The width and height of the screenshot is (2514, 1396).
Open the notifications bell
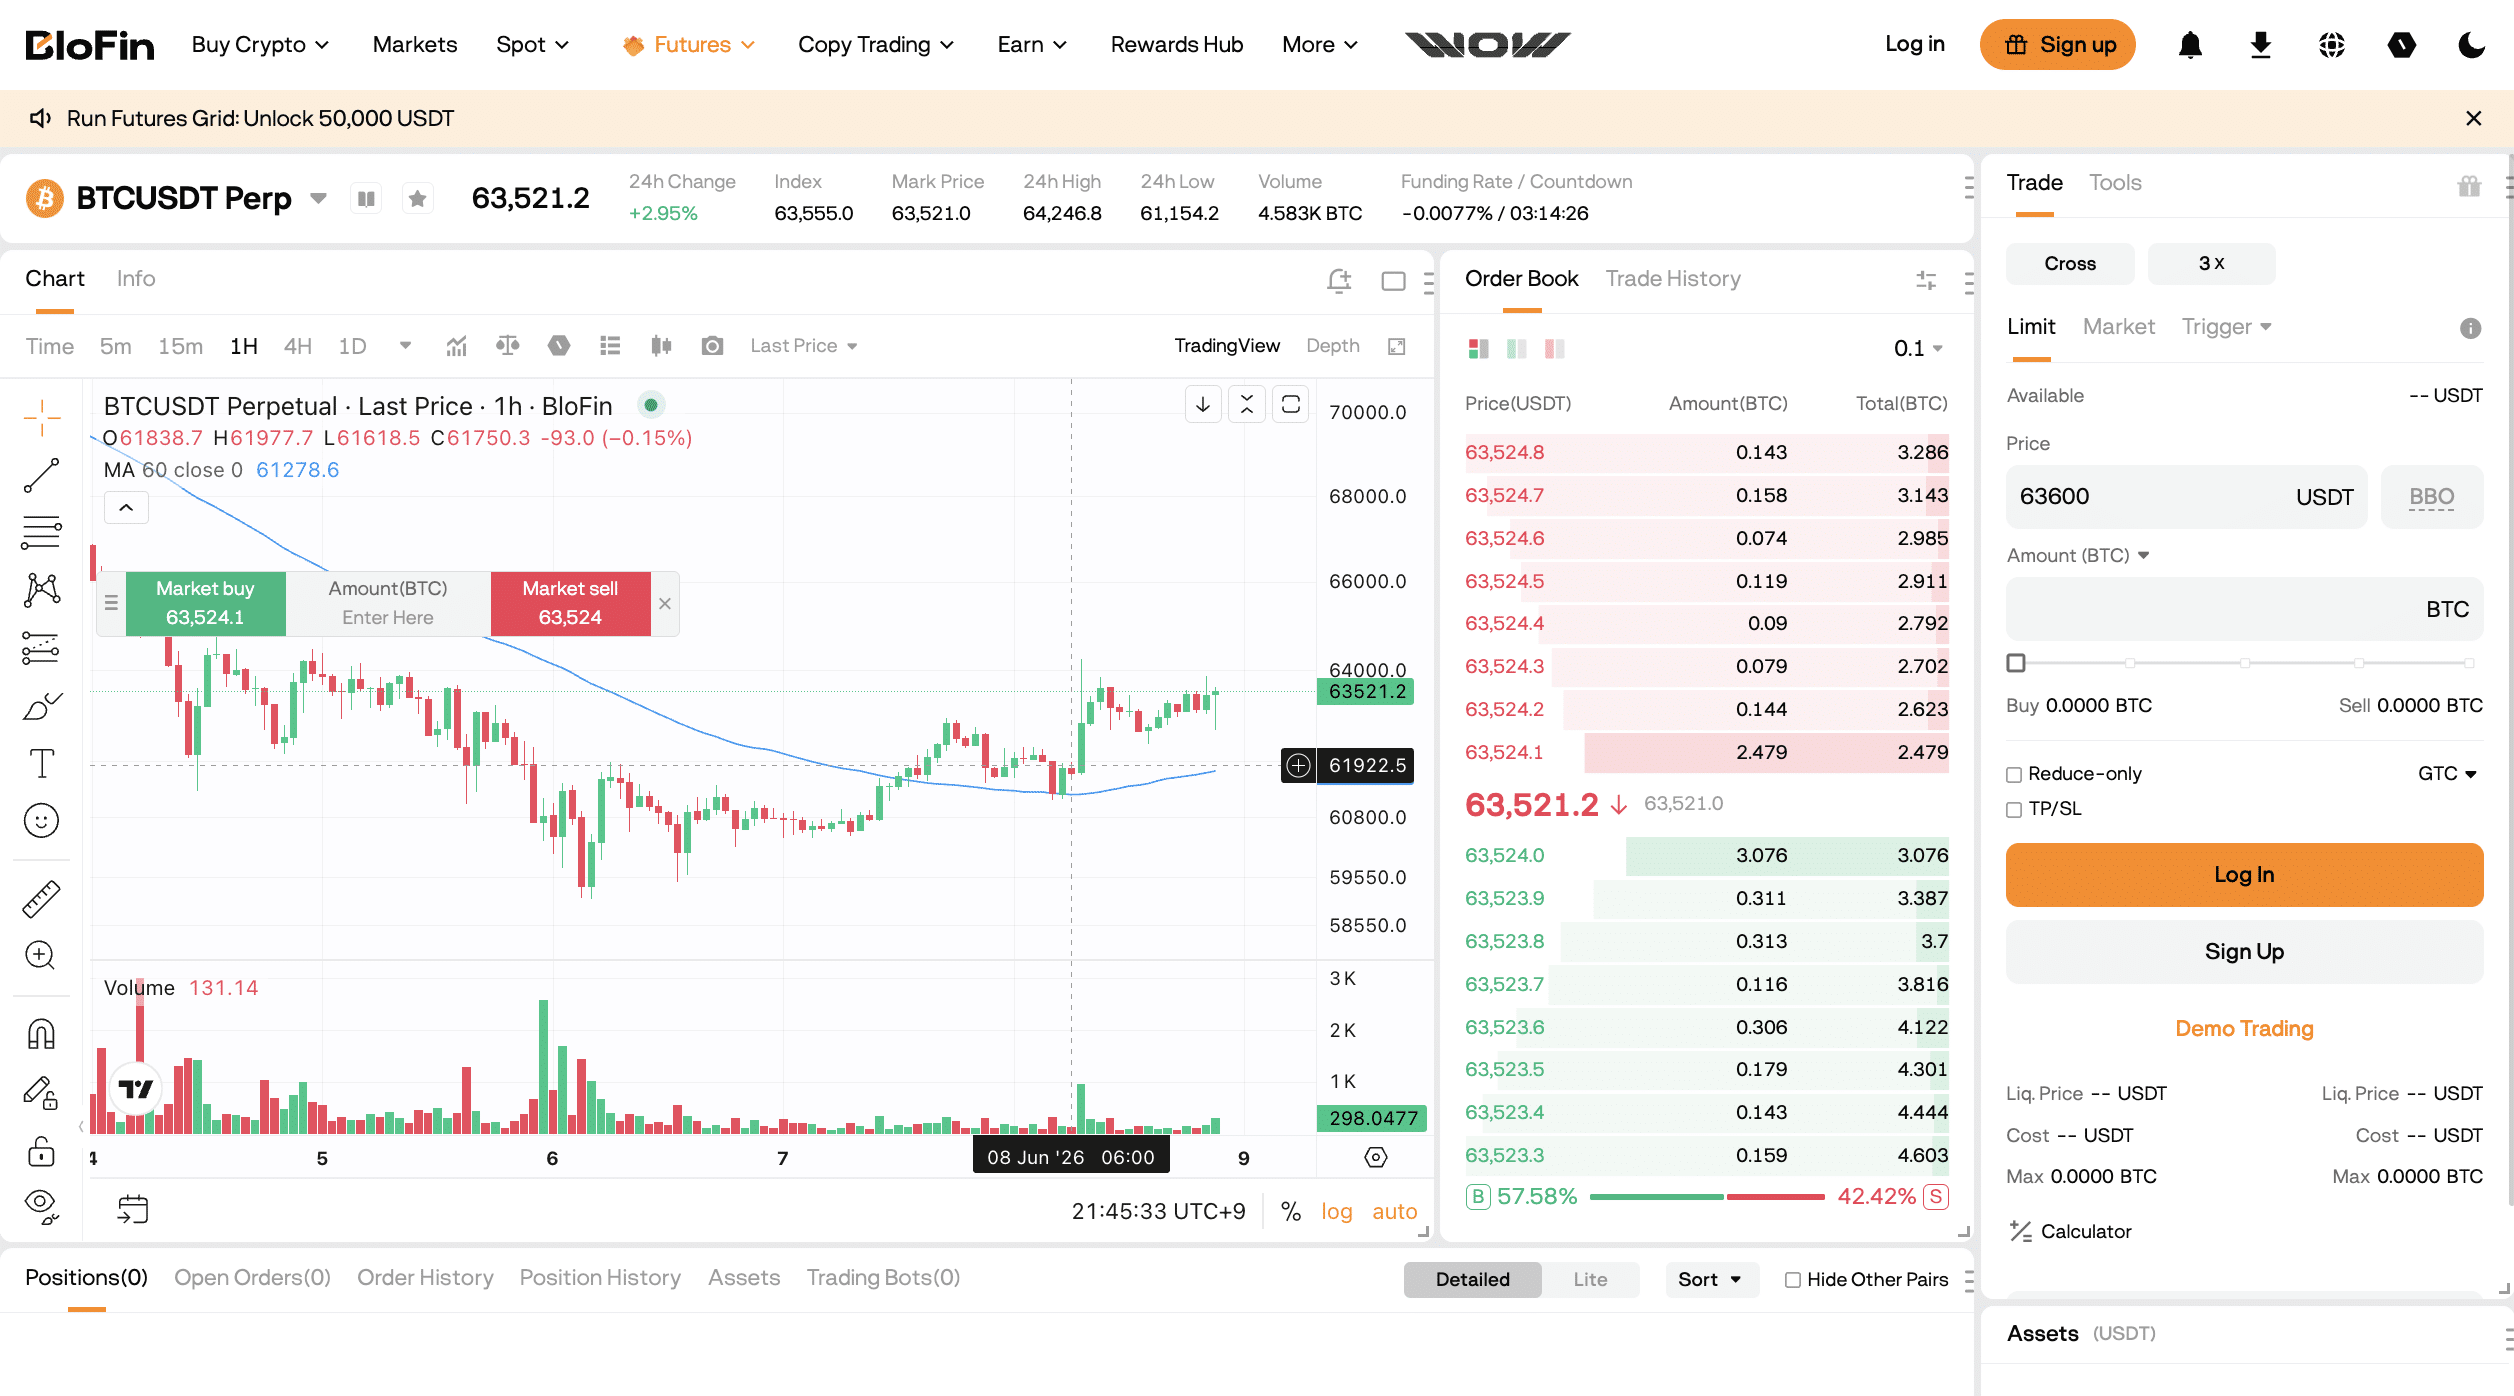click(2190, 45)
